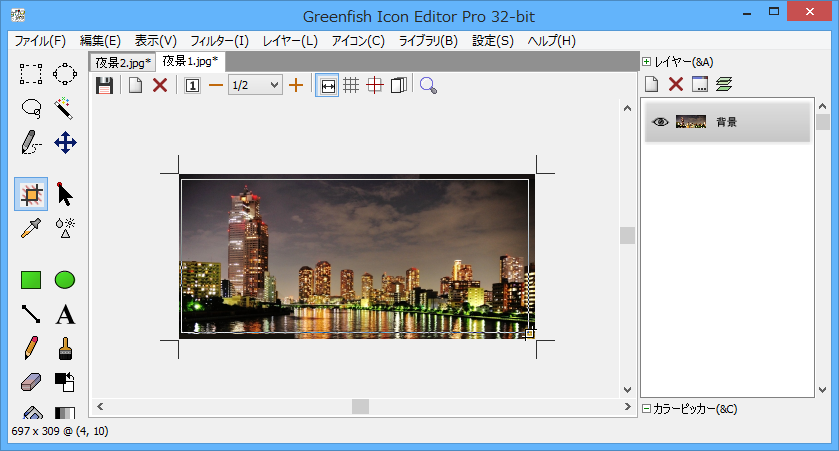This screenshot has width=839, height=451.
Task: Switch to the 夜景2.jpg tab
Action: tap(122, 62)
